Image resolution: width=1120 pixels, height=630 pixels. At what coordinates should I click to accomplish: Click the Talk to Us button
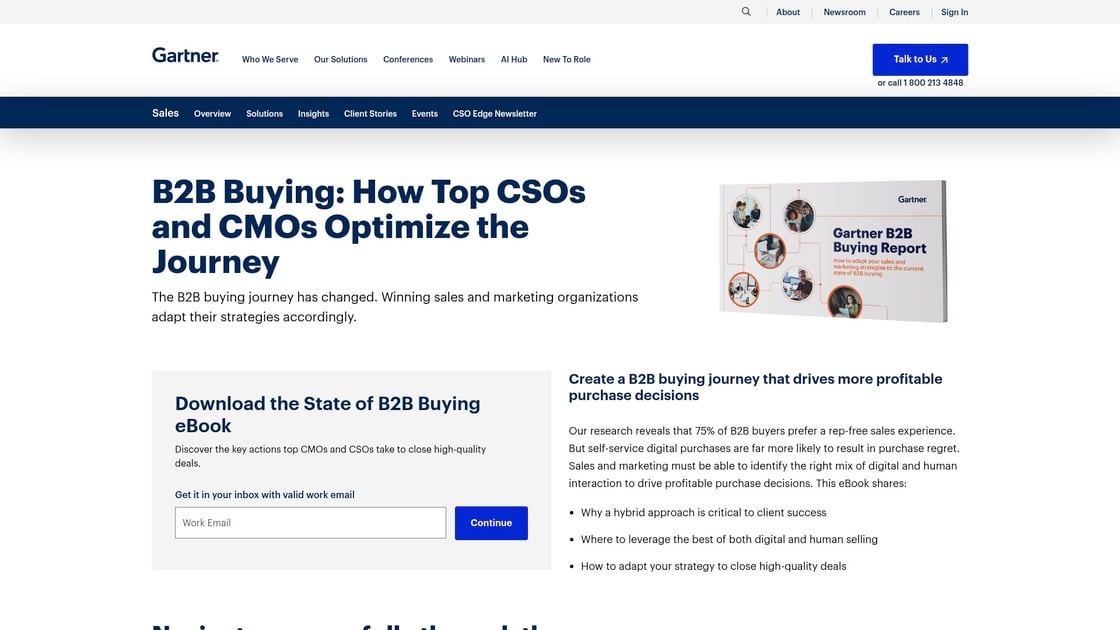pyautogui.click(x=920, y=59)
